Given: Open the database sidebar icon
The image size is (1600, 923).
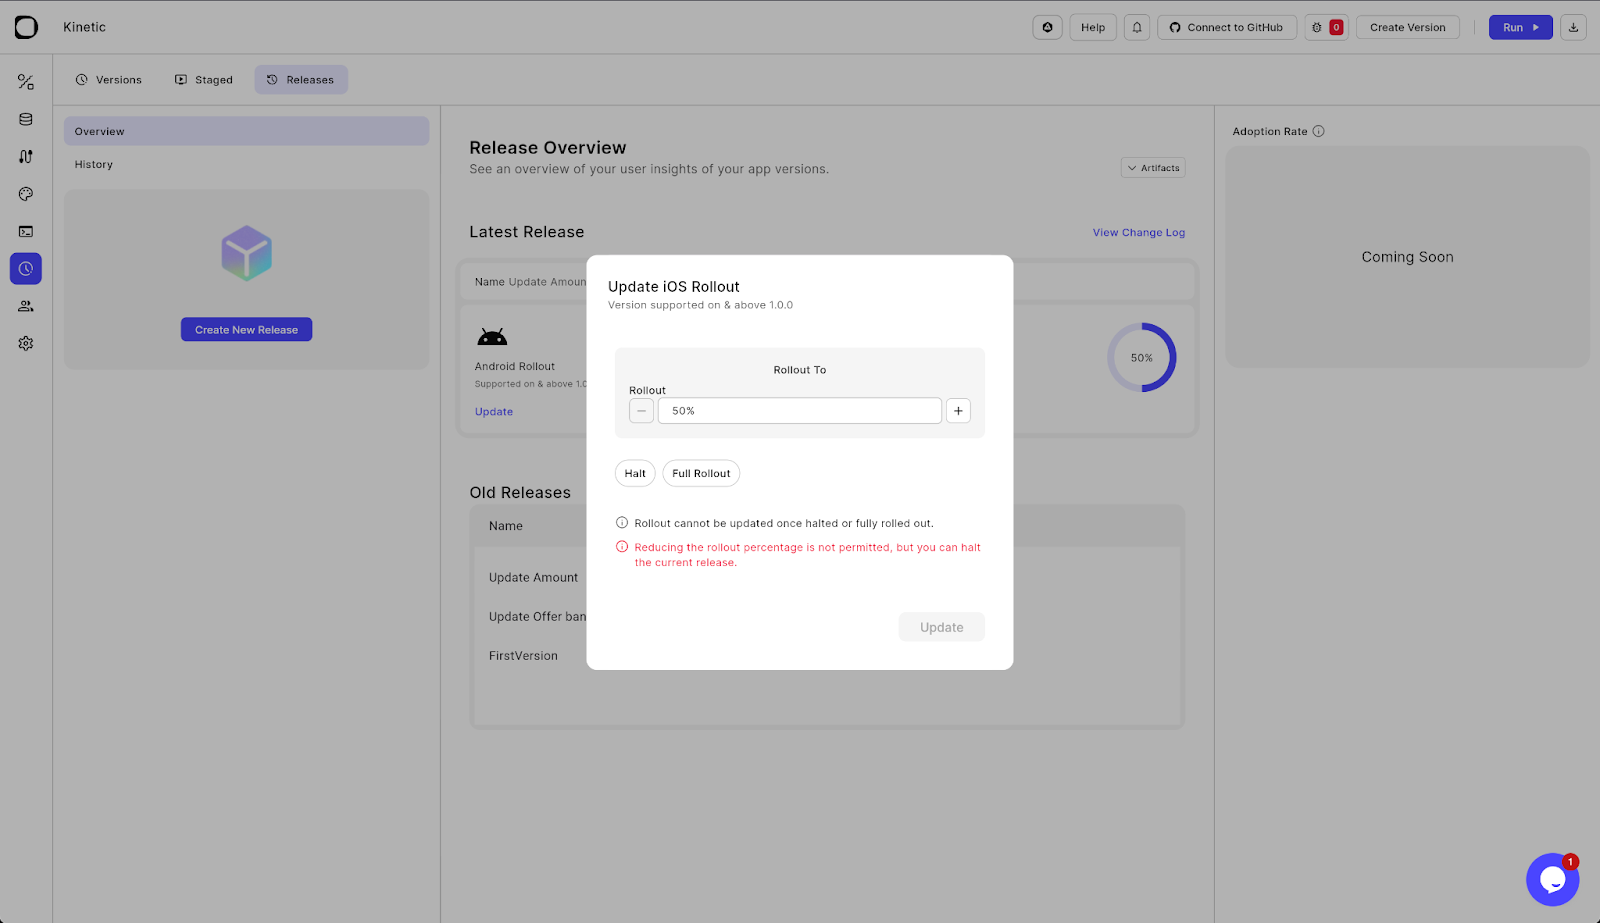Looking at the screenshot, I should pos(26,119).
